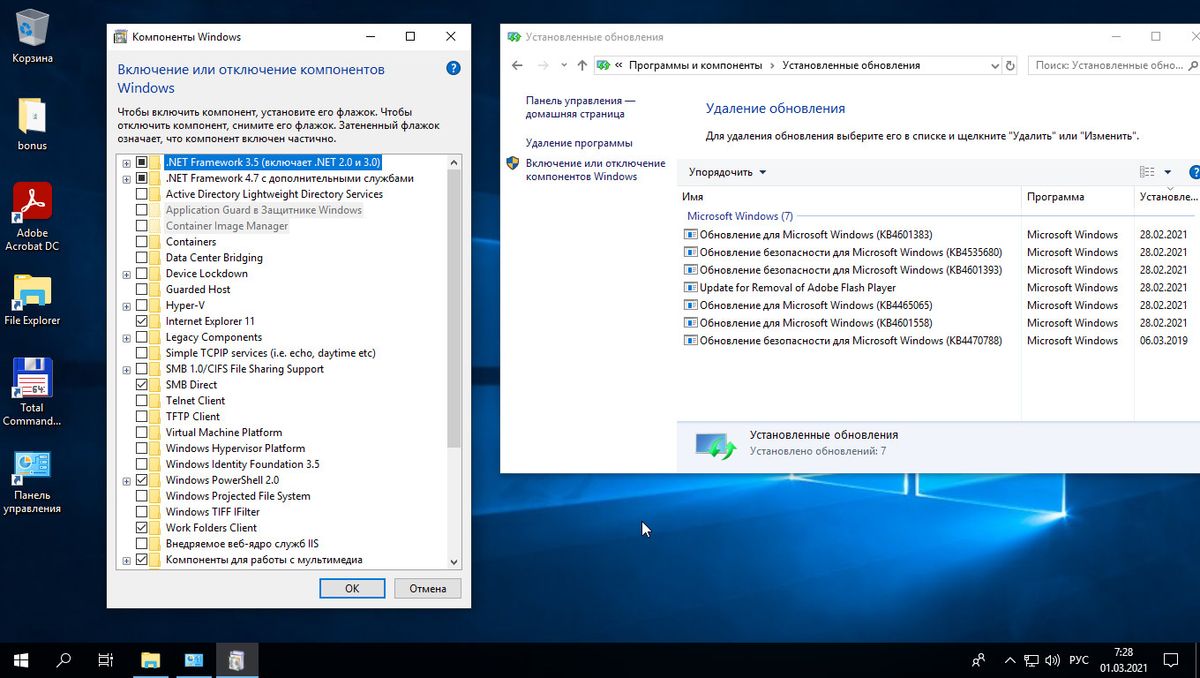Uncheck Internet Explorer 11 checkbox
The image size is (1200, 678).
(x=141, y=321)
